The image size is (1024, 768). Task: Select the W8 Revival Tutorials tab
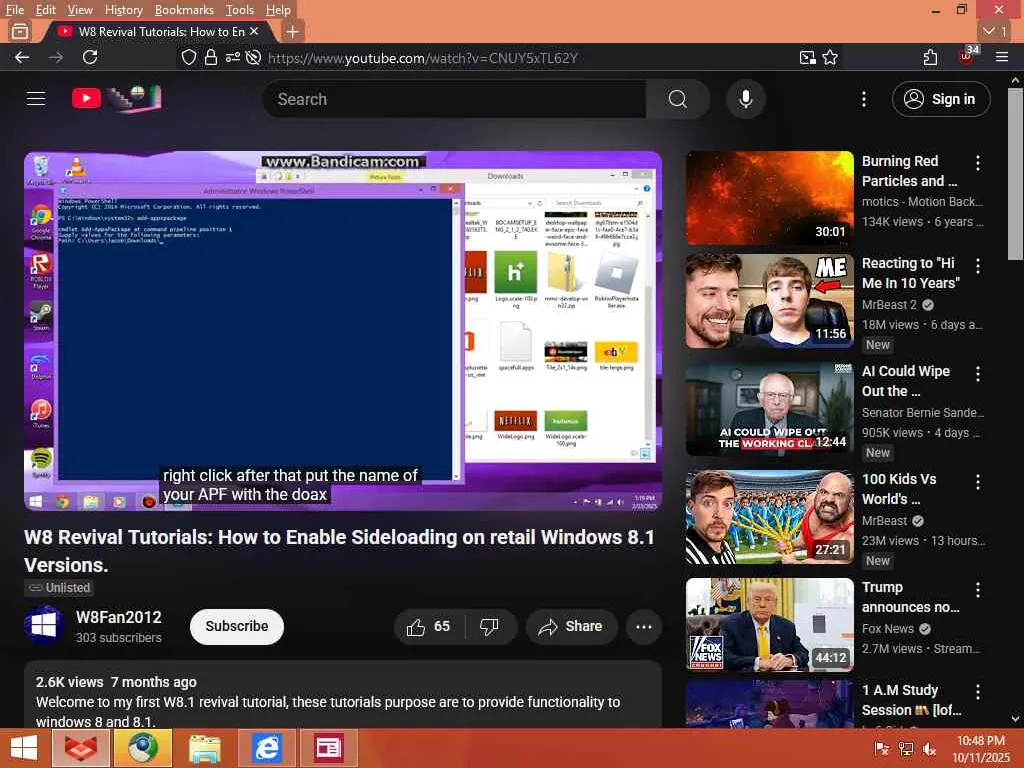(157, 31)
